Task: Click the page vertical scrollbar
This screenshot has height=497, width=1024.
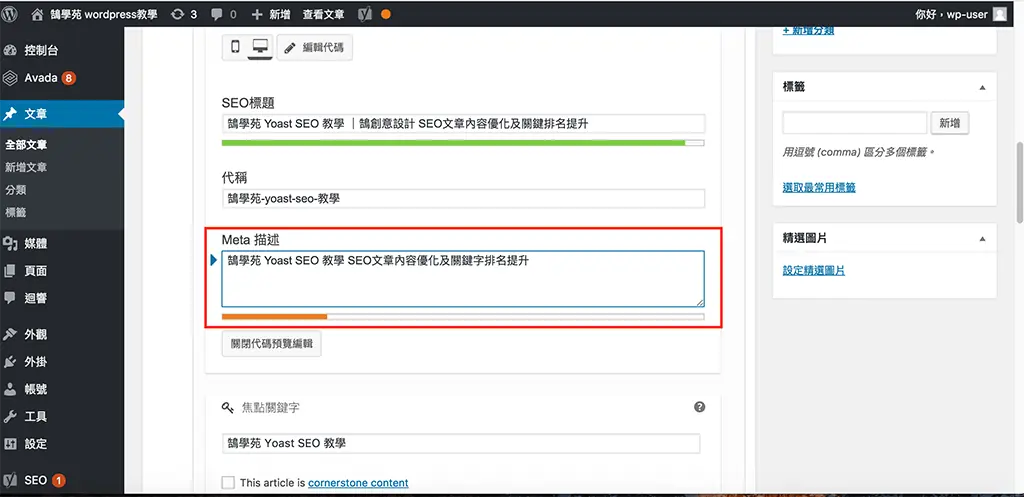Action: 1019,182
